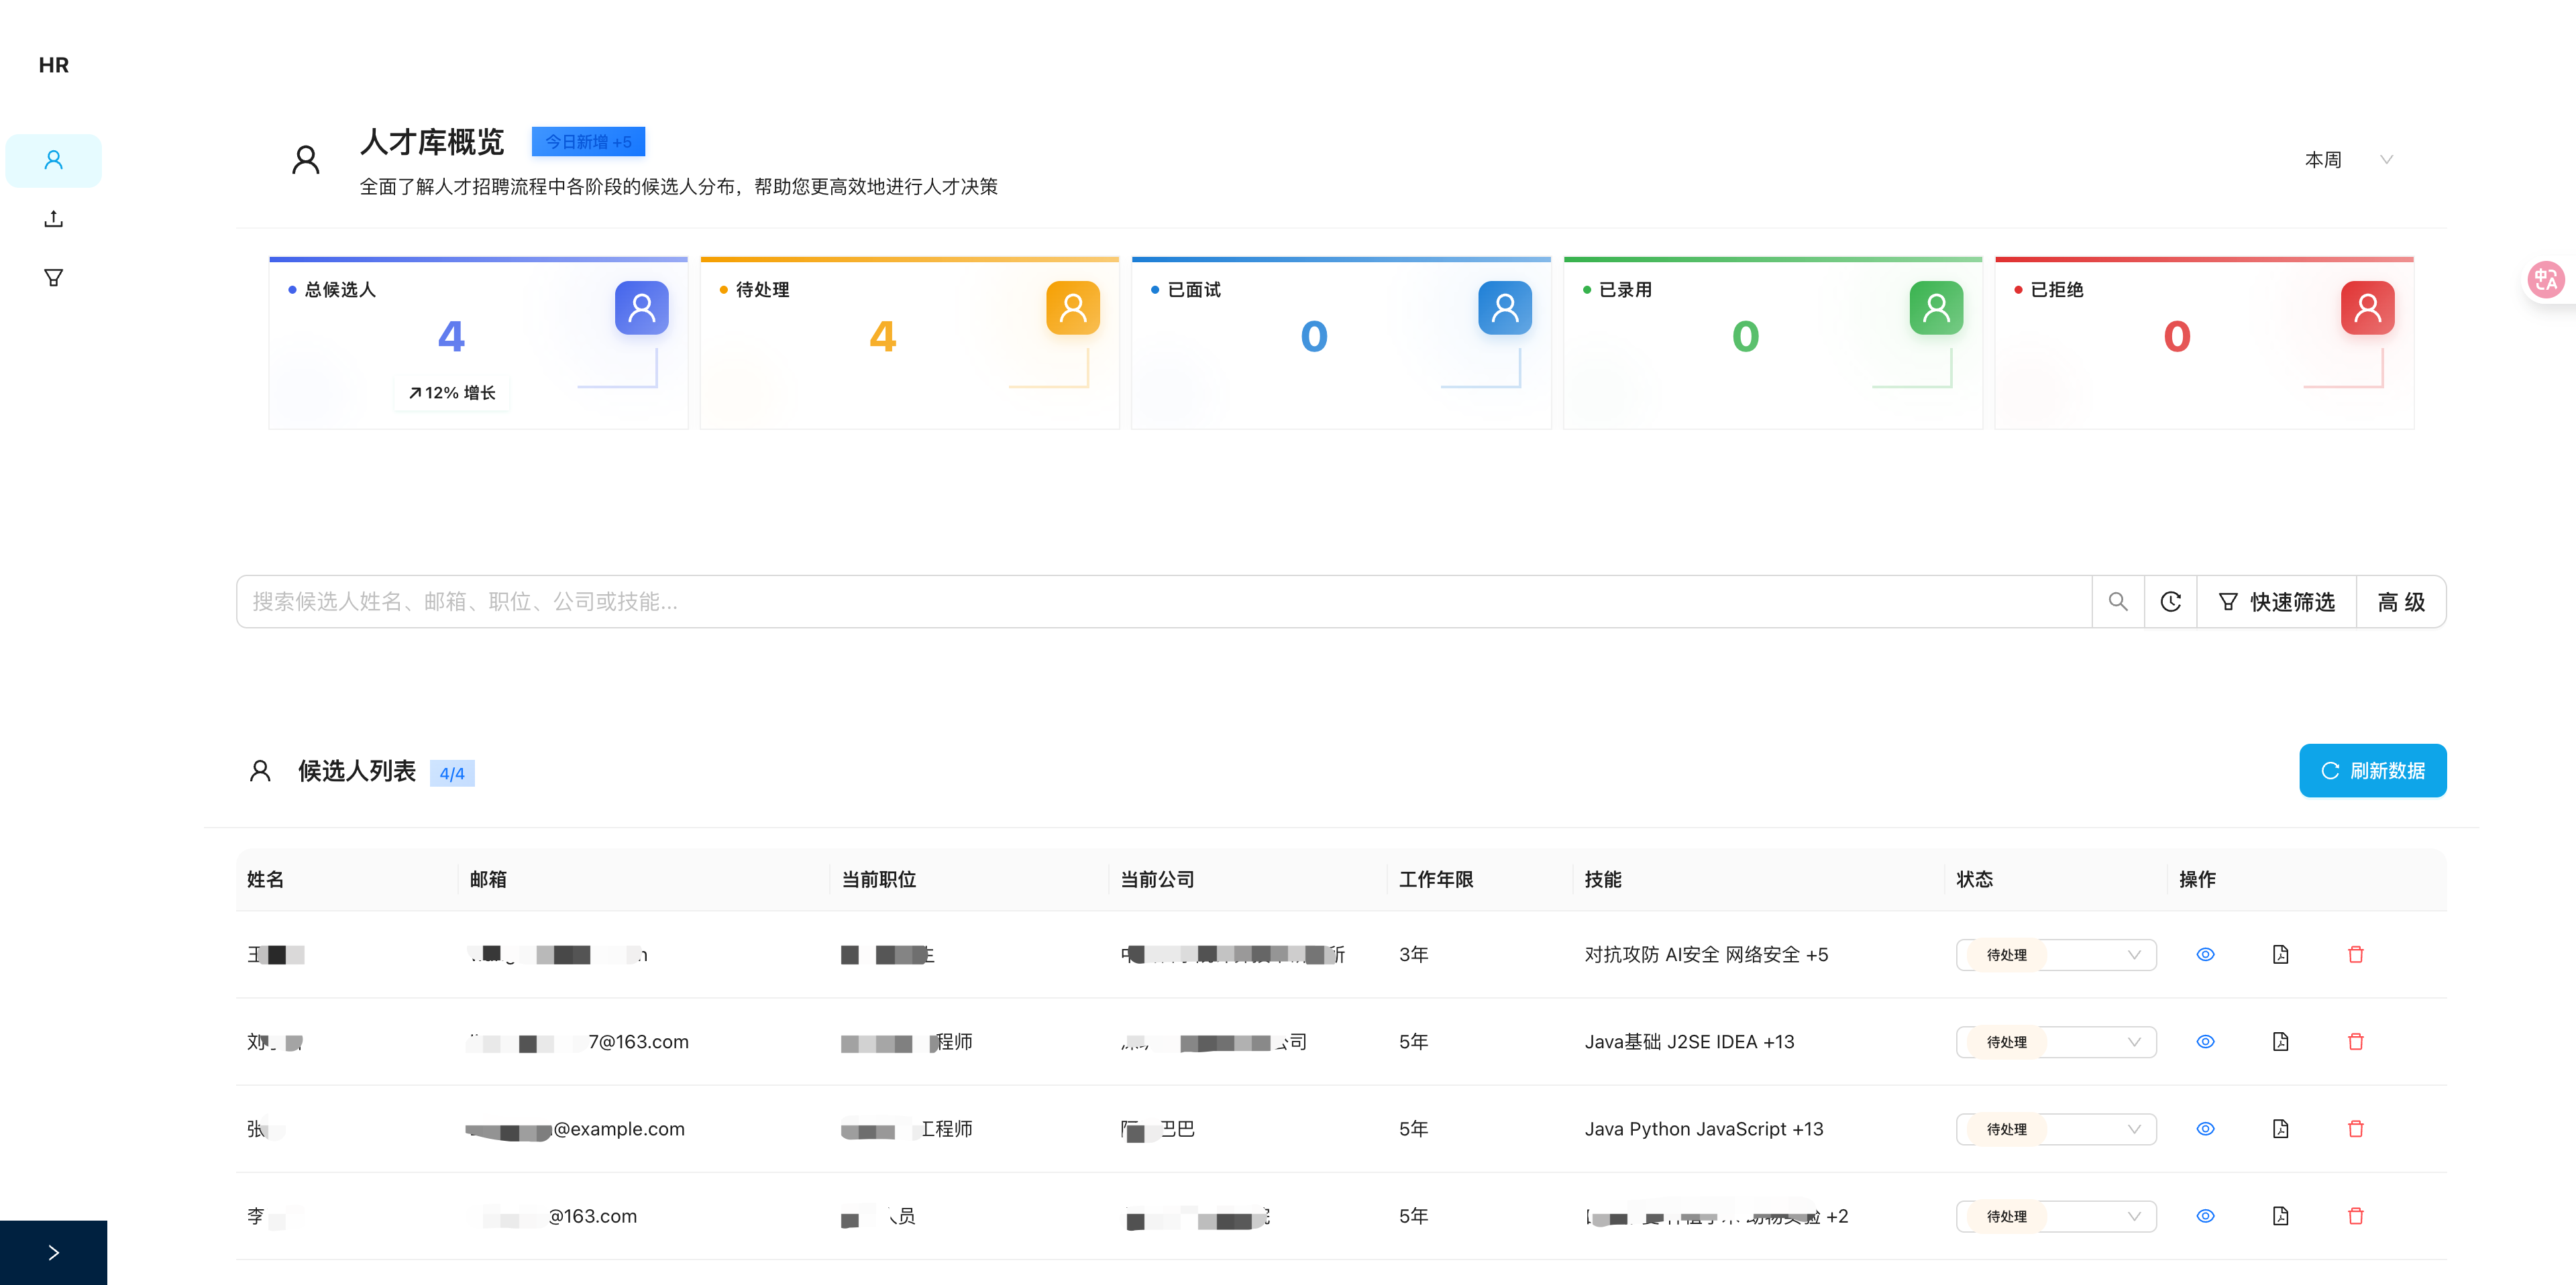Click the search history clock icon
This screenshot has width=2576, height=1285.
[x=2170, y=602]
